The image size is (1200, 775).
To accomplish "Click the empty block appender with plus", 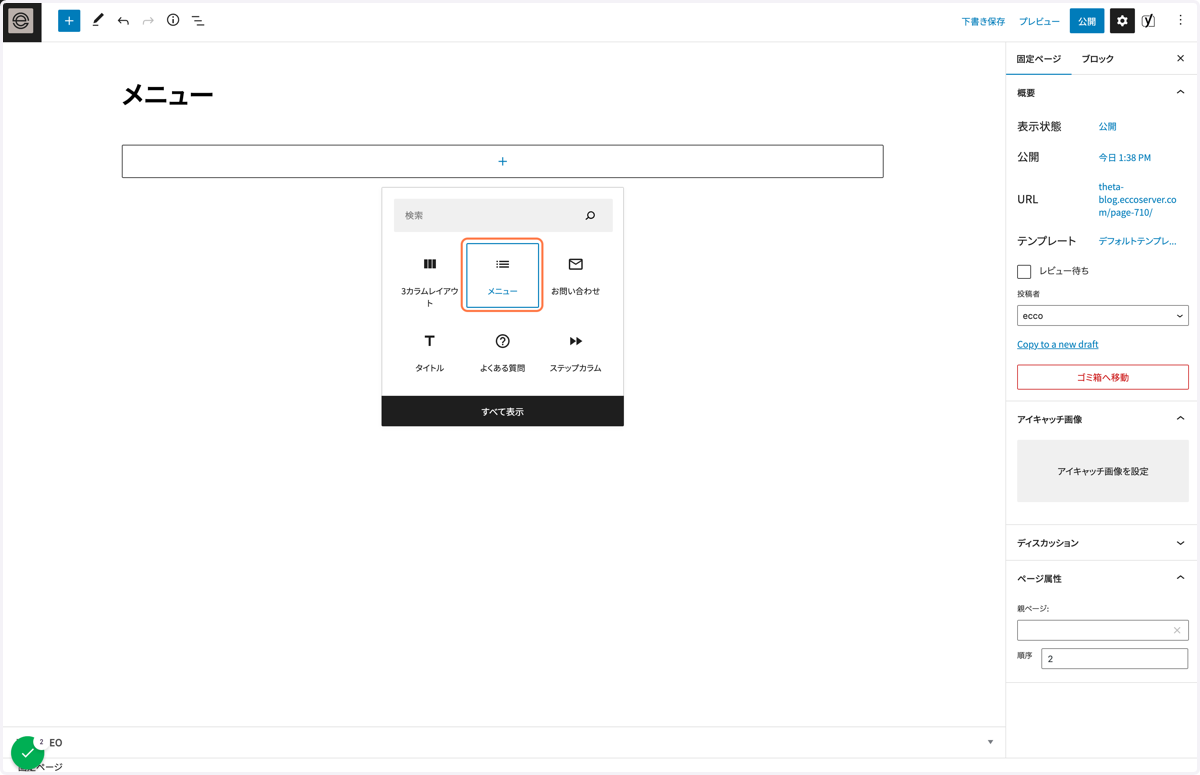I will point(503,162).
